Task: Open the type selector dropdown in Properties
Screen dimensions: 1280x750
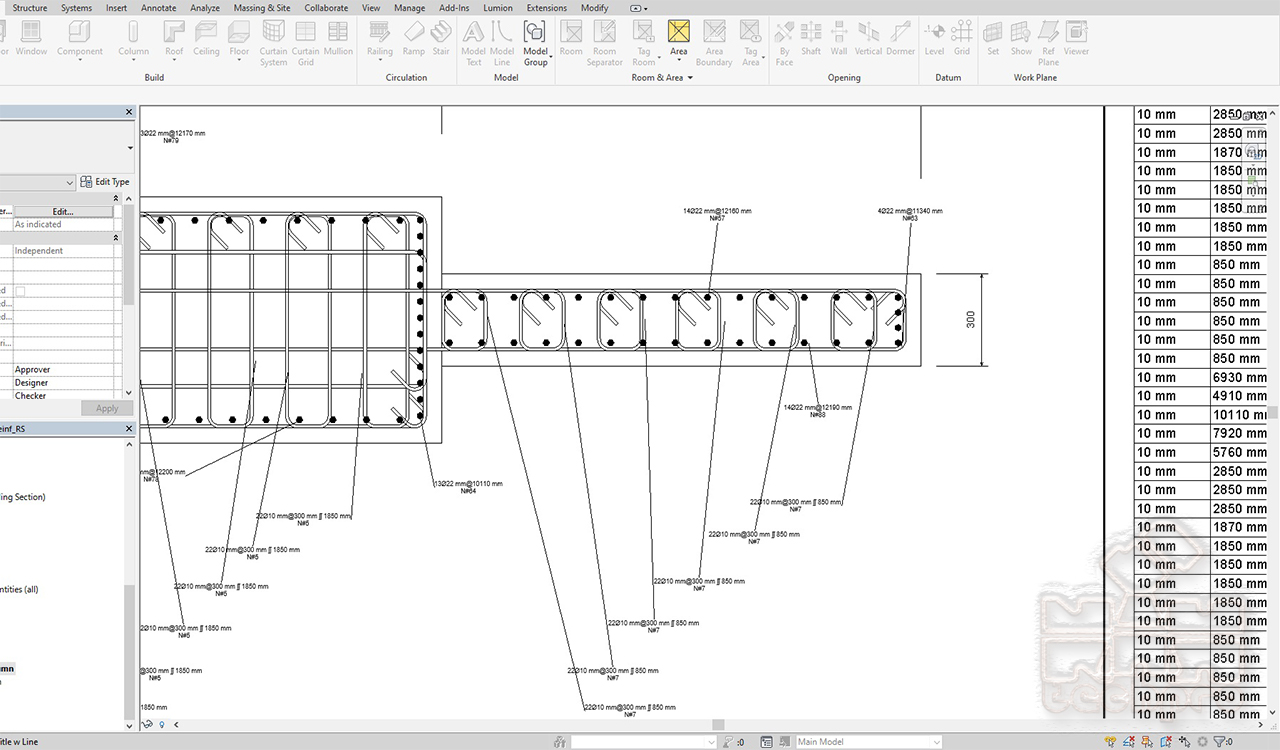Action: click(x=131, y=148)
